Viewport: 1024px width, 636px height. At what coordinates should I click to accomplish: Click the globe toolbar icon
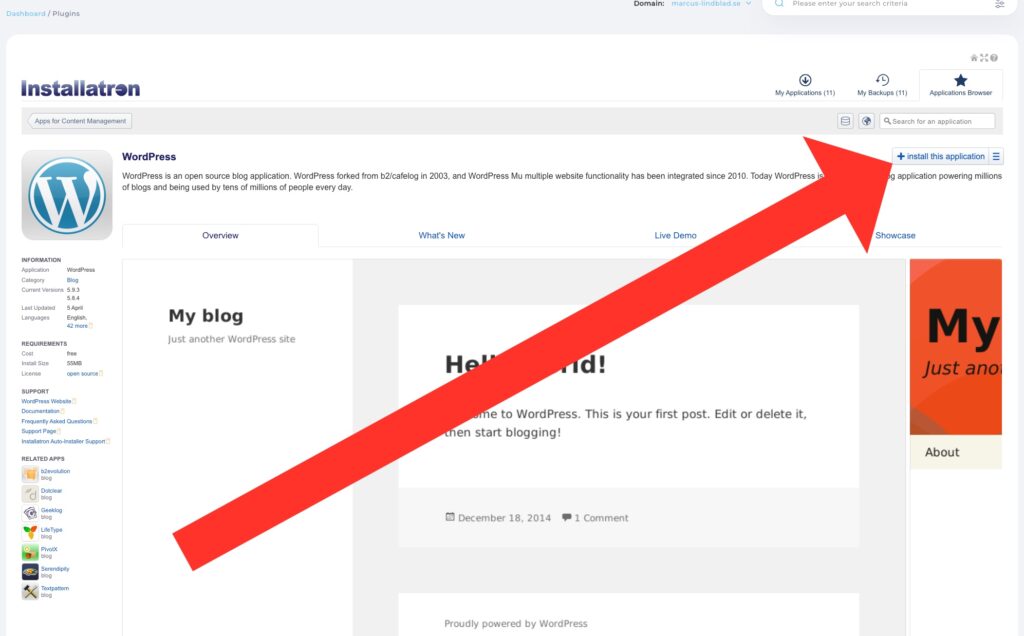[866, 121]
